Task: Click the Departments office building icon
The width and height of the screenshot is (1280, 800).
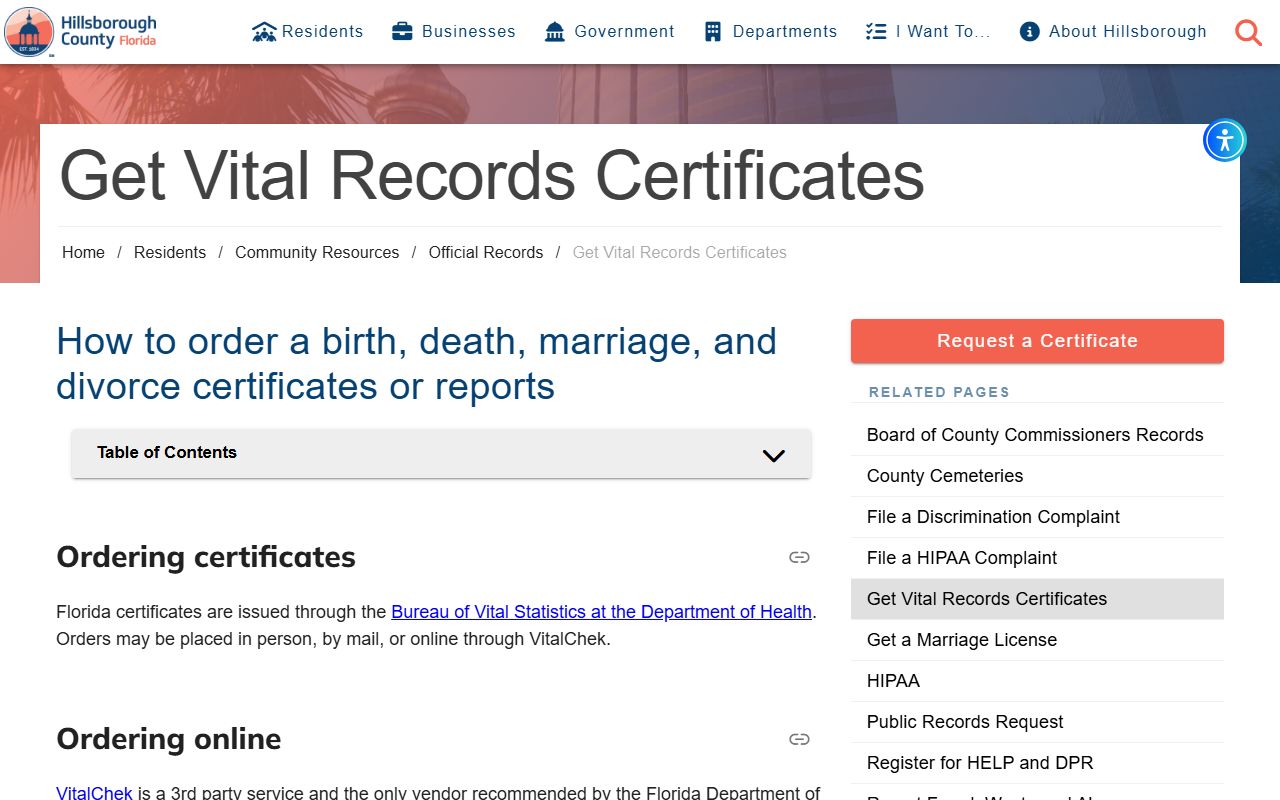Action: 713,32
